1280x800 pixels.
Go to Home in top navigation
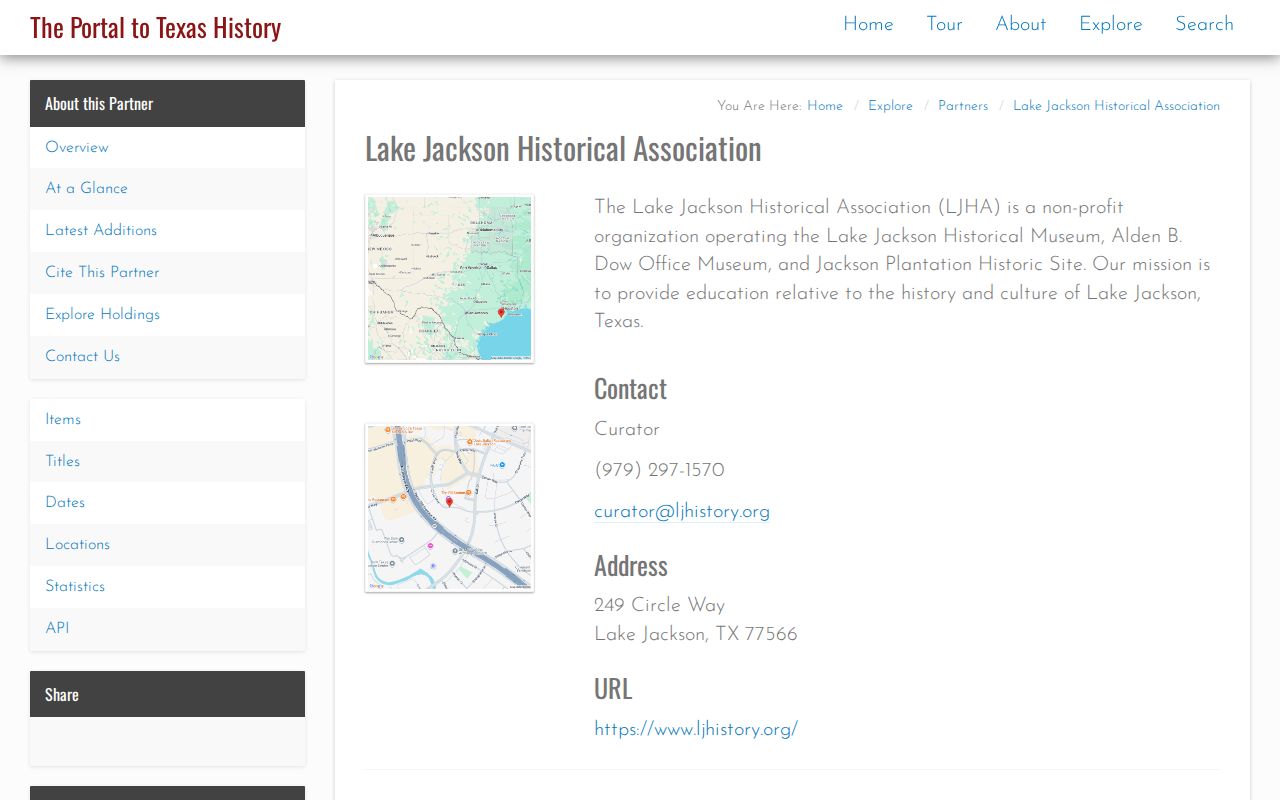(x=868, y=24)
